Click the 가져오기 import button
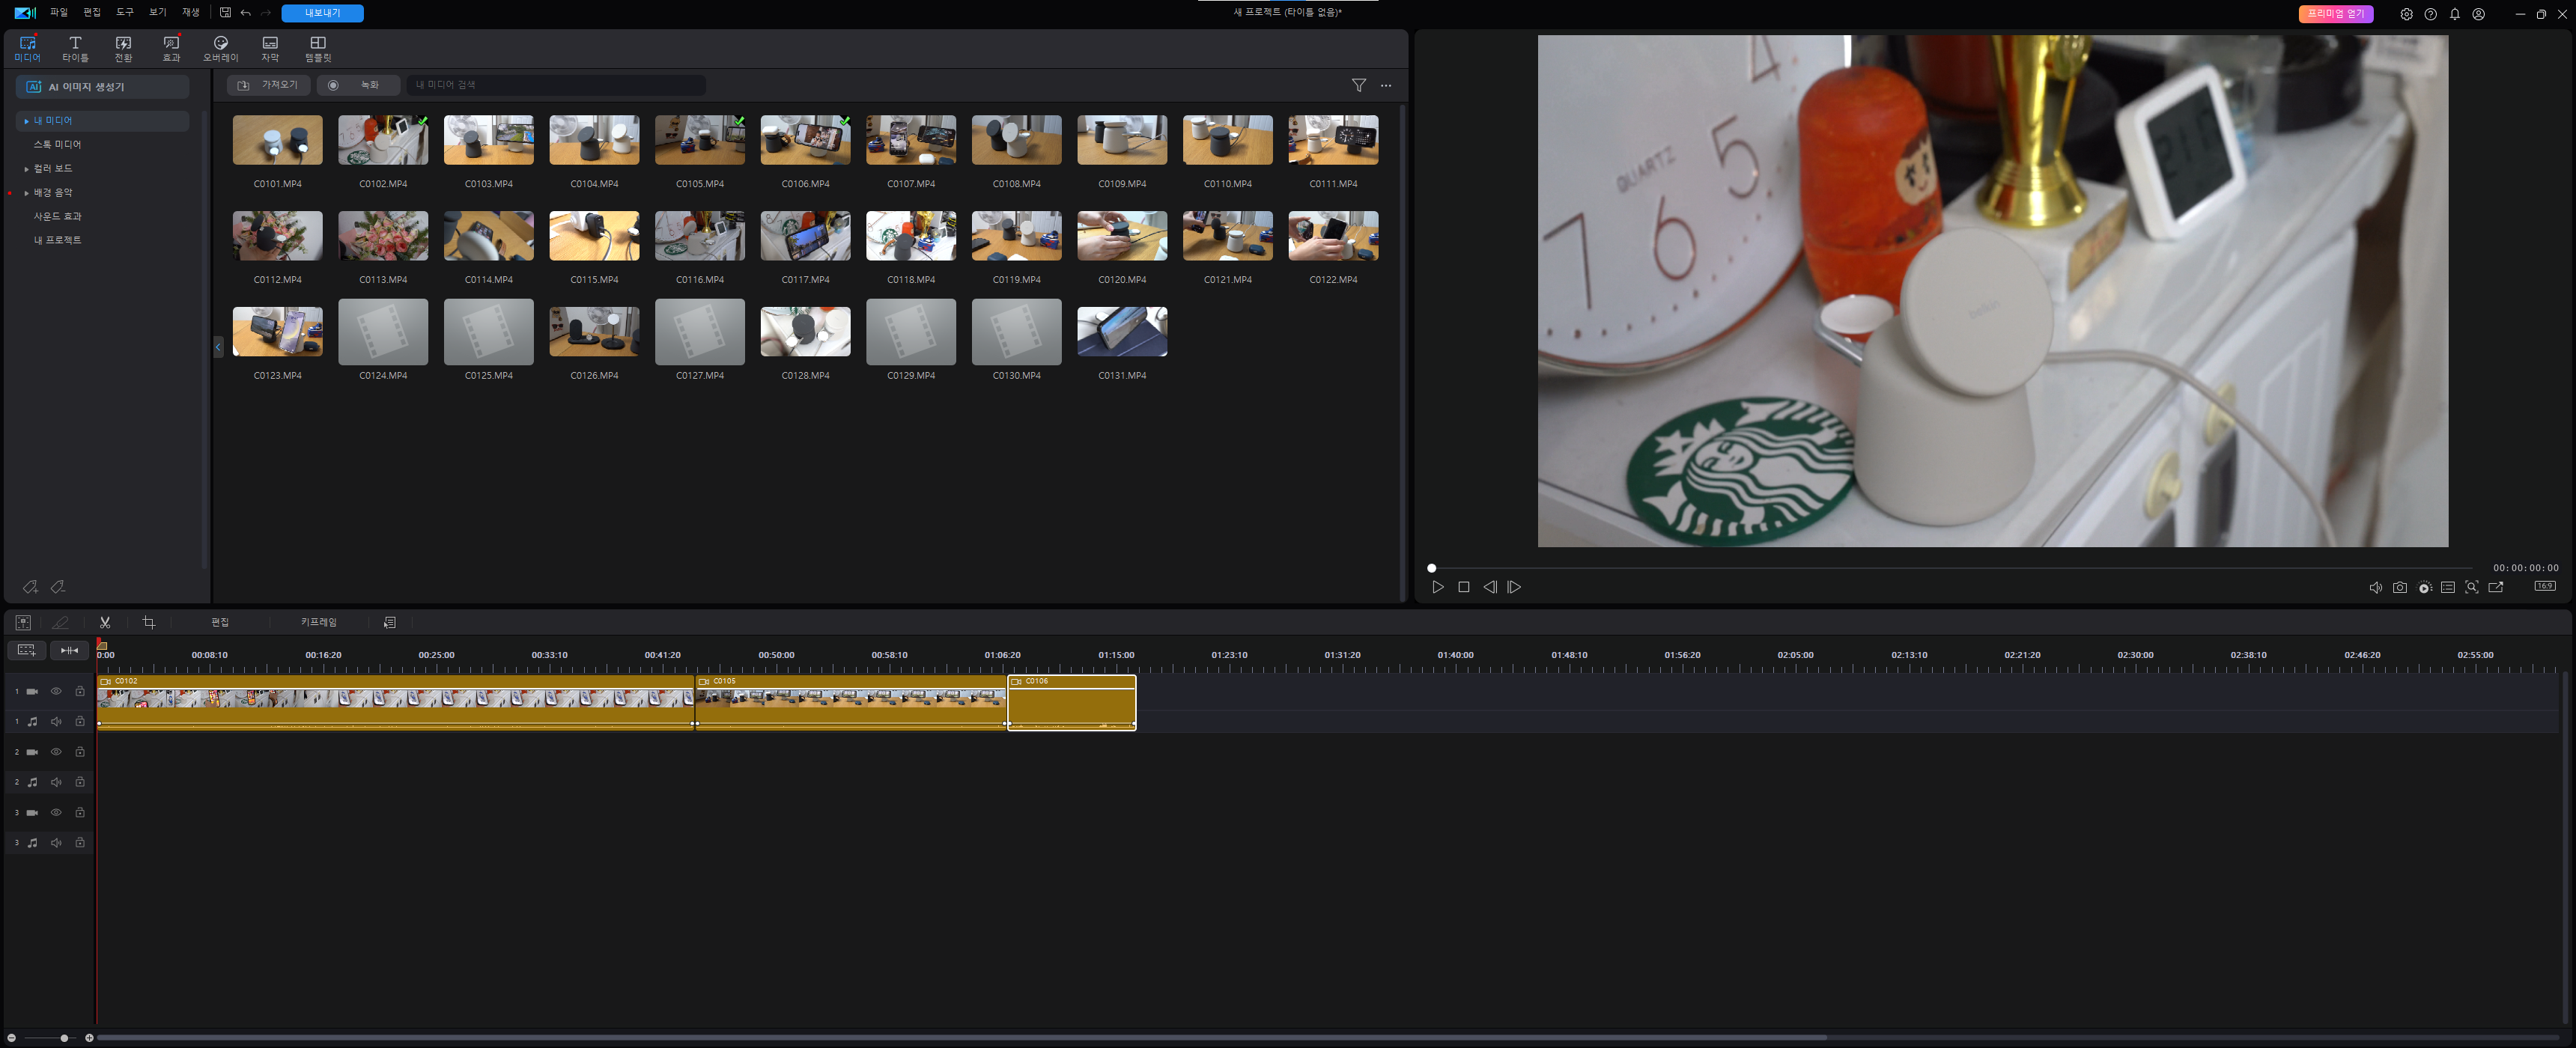 [x=268, y=85]
